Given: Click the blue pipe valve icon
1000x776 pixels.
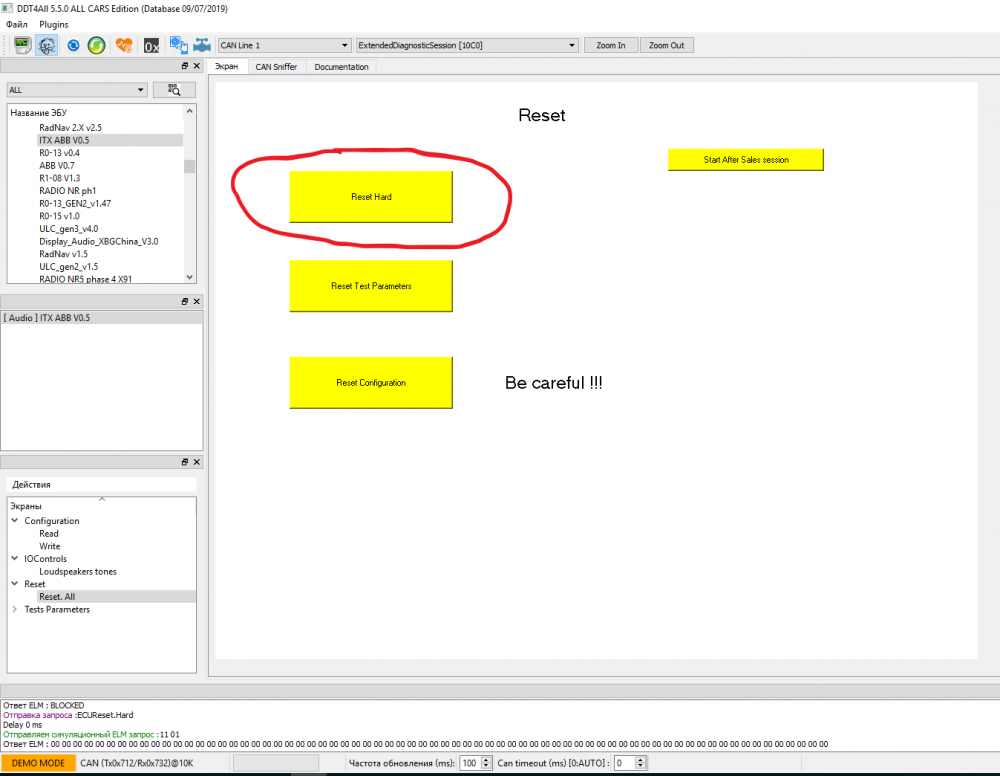Looking at the screenshot, I should point(202,45).
